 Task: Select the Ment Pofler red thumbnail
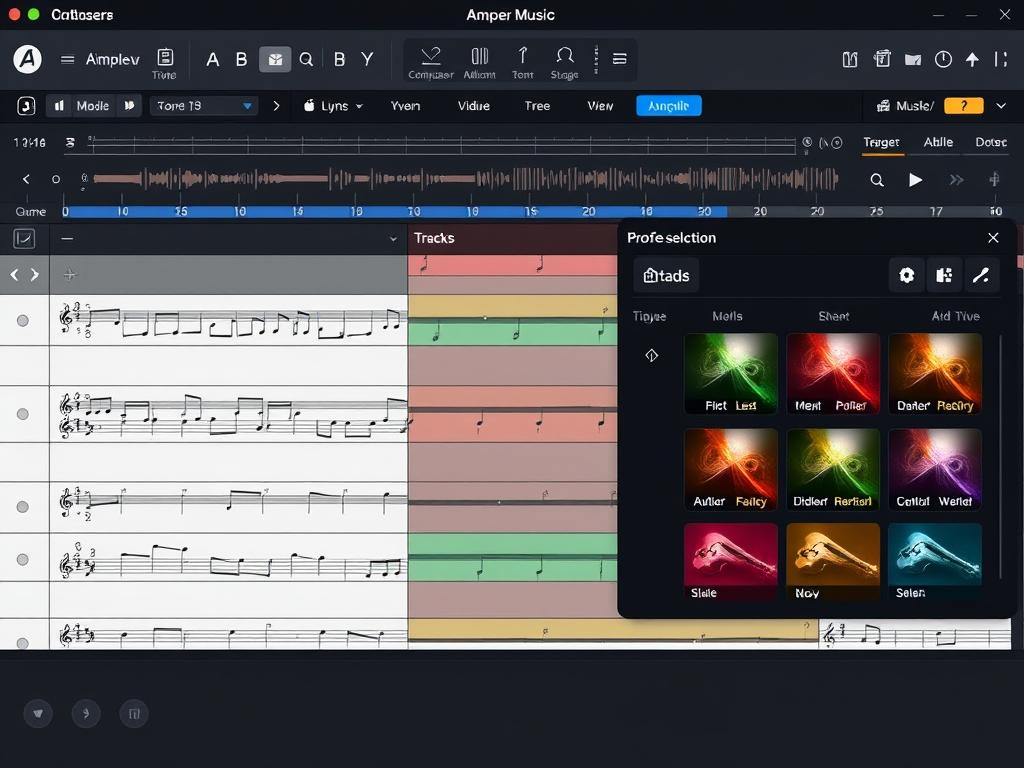tap(833, 374)
